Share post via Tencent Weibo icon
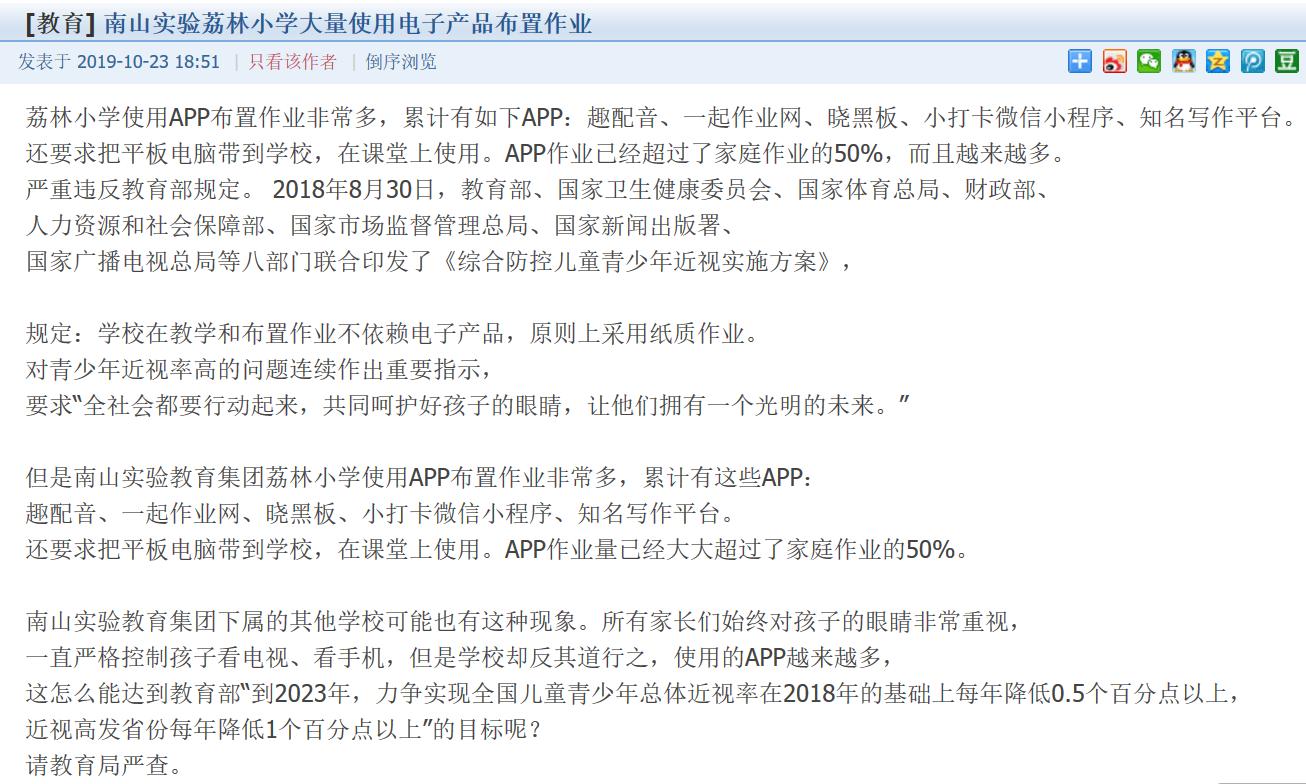The image size is (1306, 784). click(x=1253, y=61)
